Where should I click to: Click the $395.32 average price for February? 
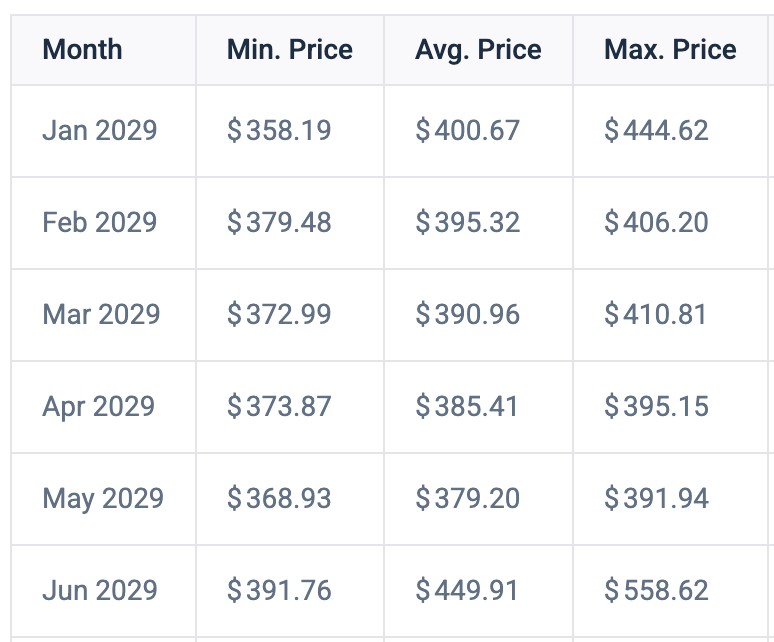pos(467,222)
